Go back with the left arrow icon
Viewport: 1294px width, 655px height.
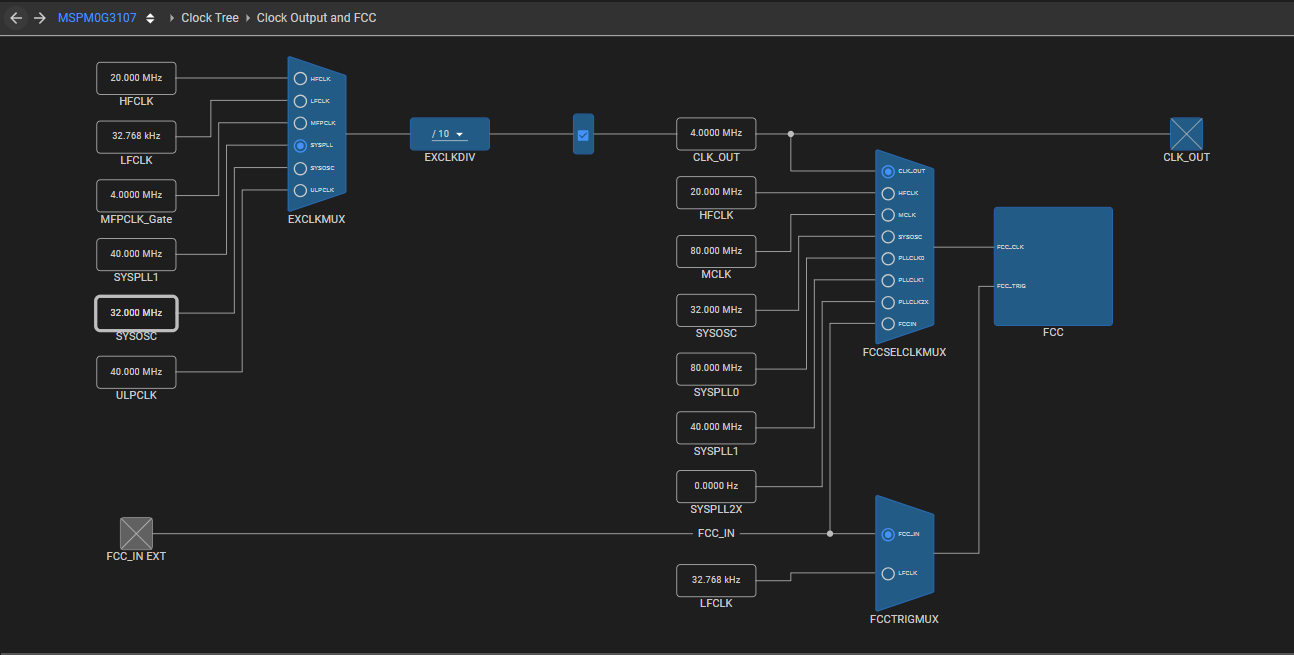coord(16,18)
